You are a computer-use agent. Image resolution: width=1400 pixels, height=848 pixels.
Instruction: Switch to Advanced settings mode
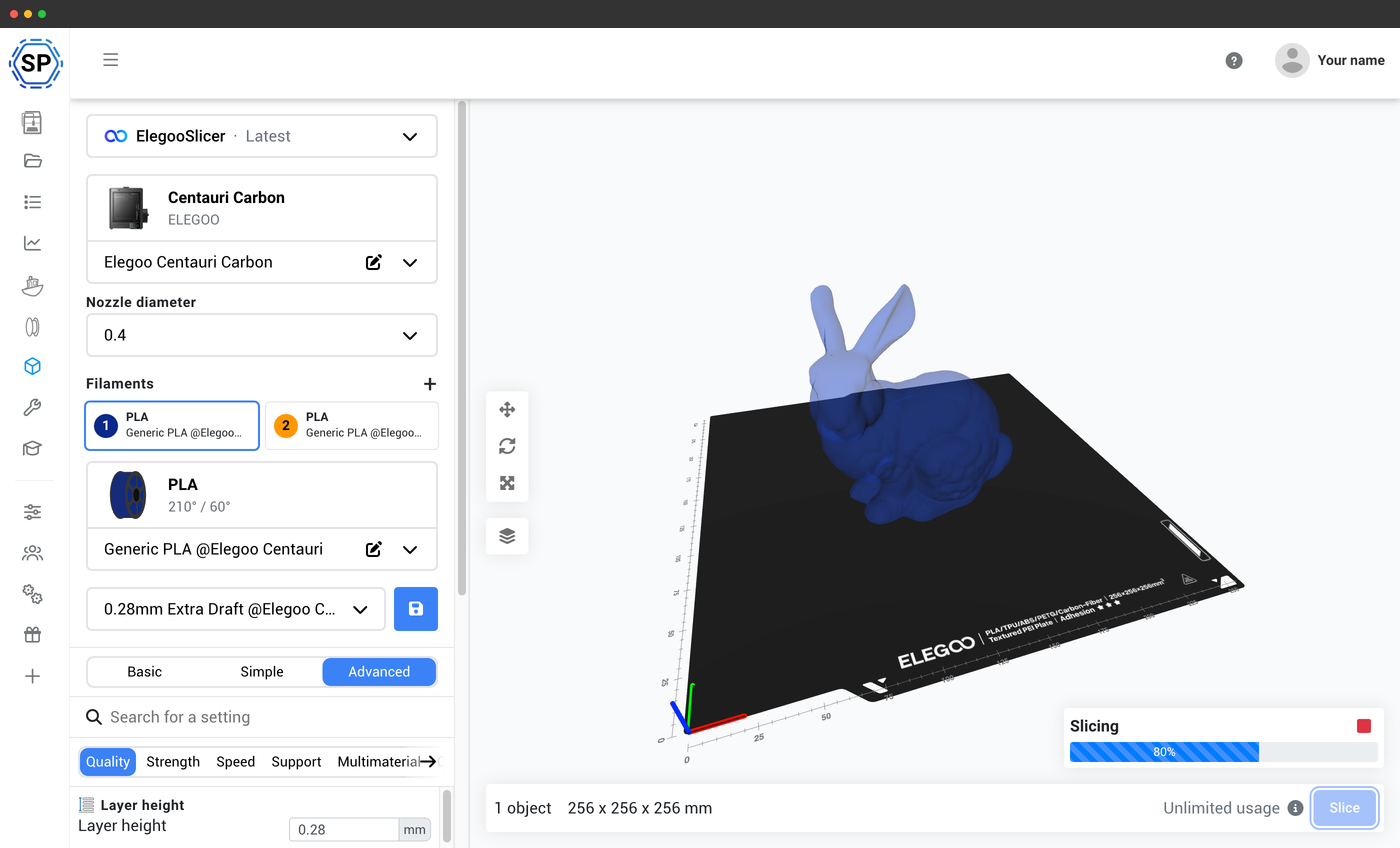(x=379, y=672)
